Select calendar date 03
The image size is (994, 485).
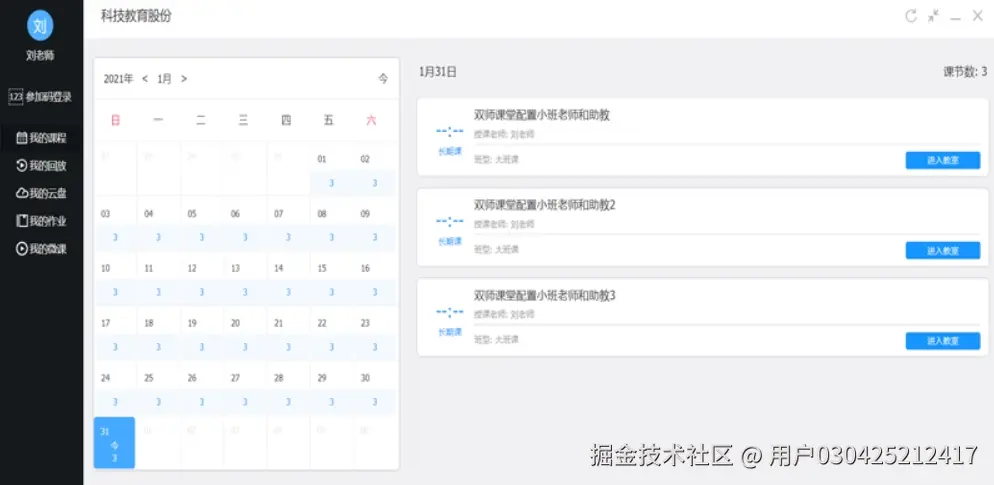115,224
